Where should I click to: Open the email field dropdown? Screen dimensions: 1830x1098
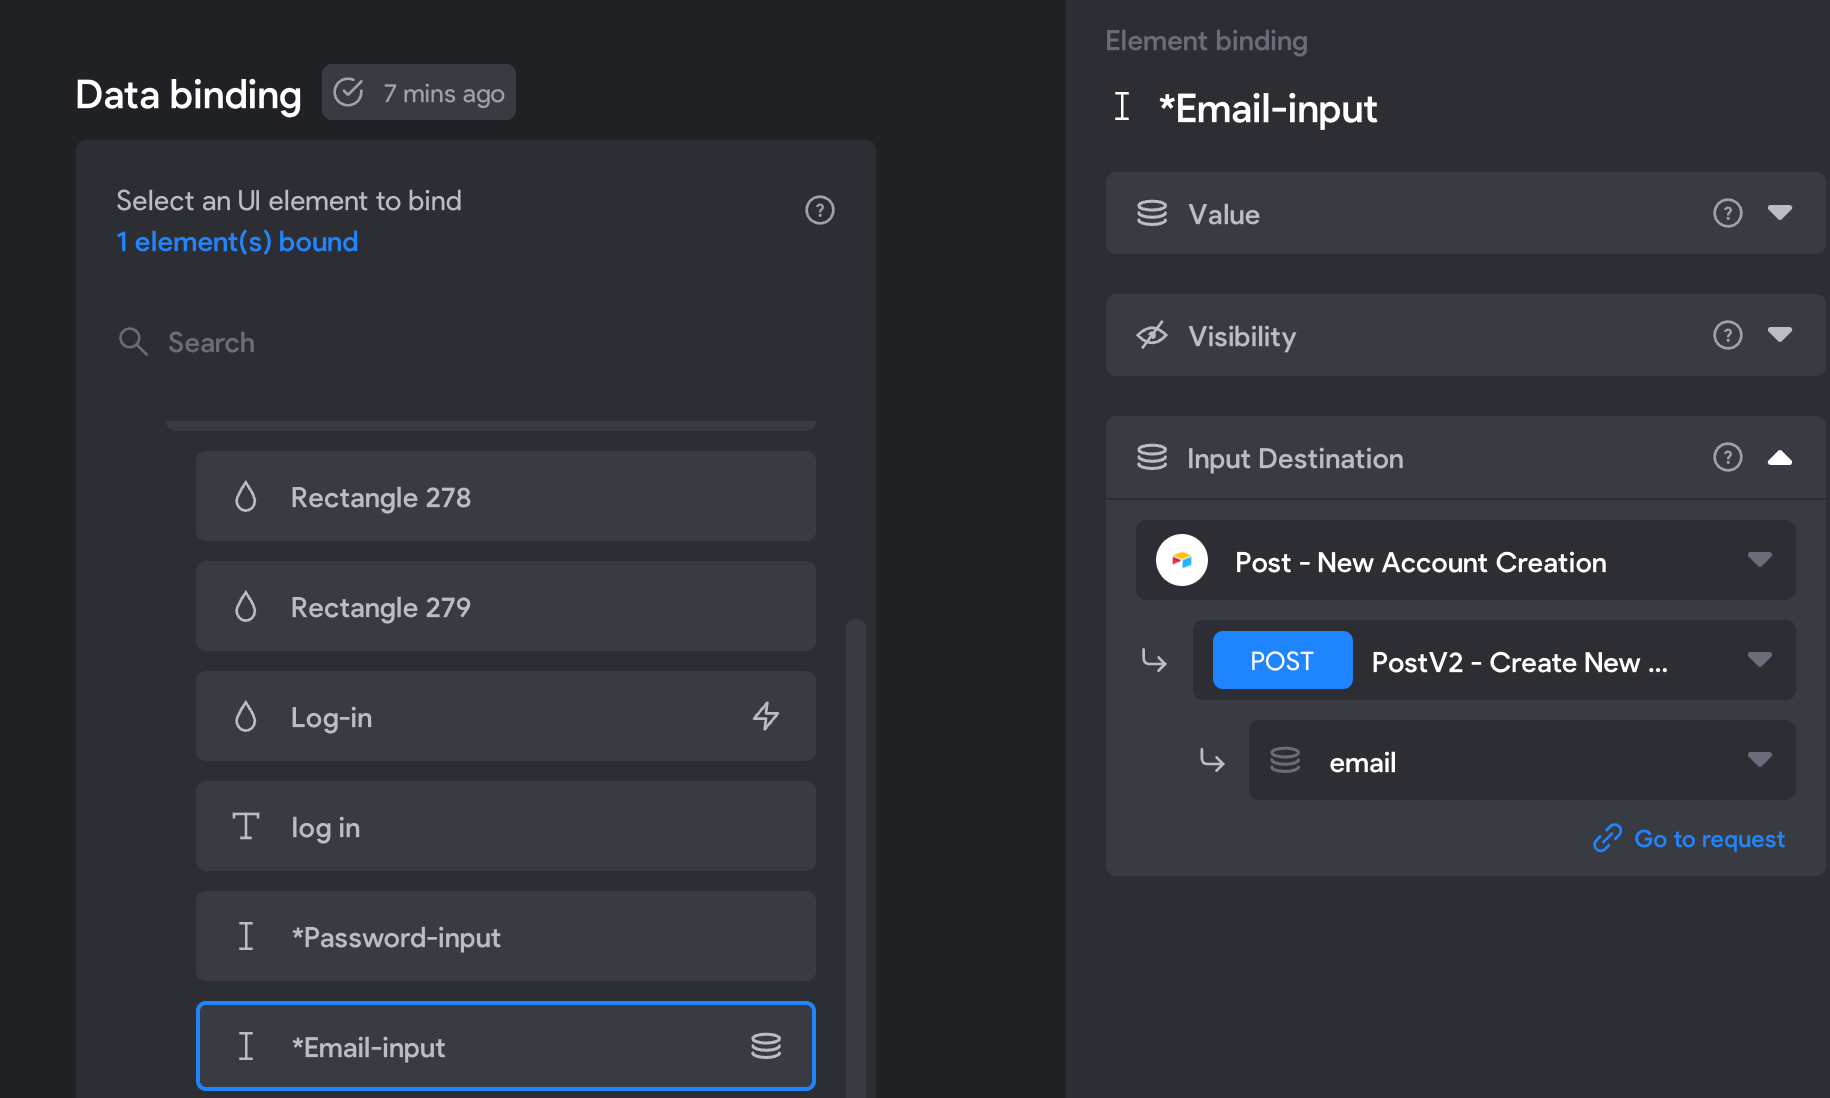pyautogui.click(x=1522, y=760)
